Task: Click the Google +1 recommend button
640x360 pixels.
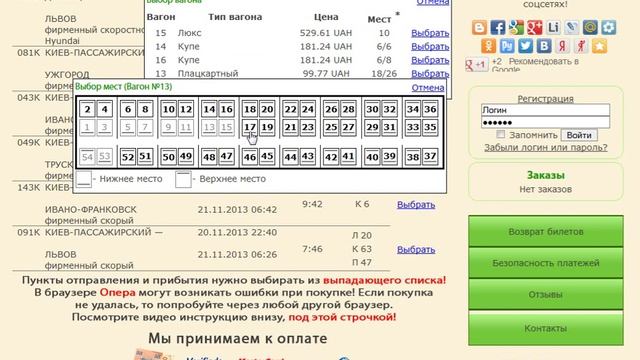Action: tap(477, 64)
